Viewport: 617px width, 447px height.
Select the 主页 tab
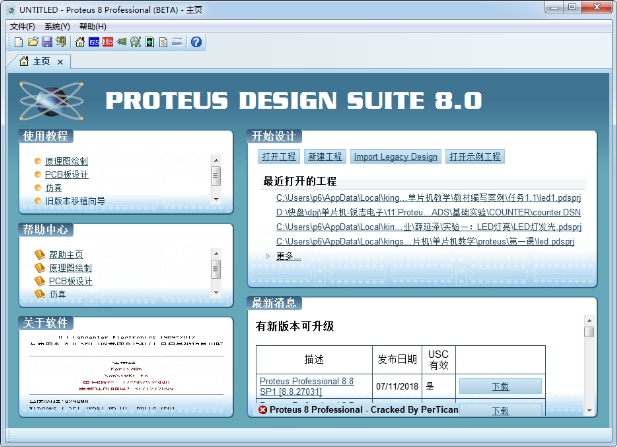click(x=42, y=61)
